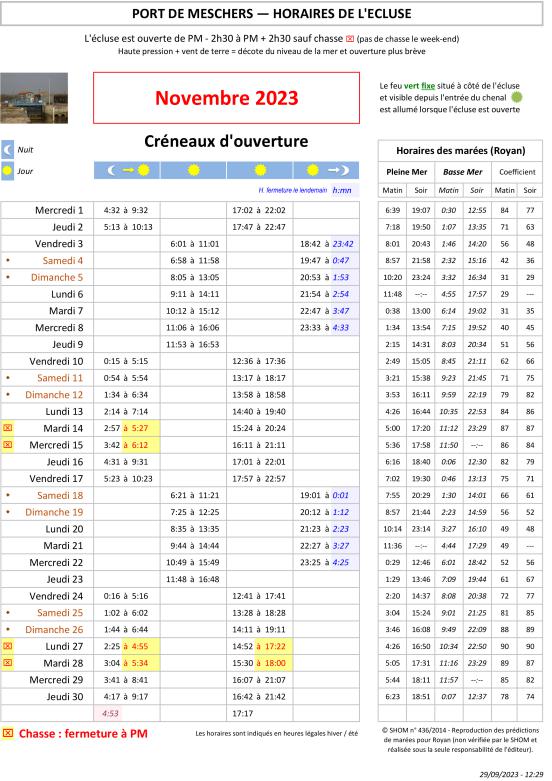Select the '13:17 à 18:17' slot for Samedi 11
This screenshot has width=552, height=781.
259,378
